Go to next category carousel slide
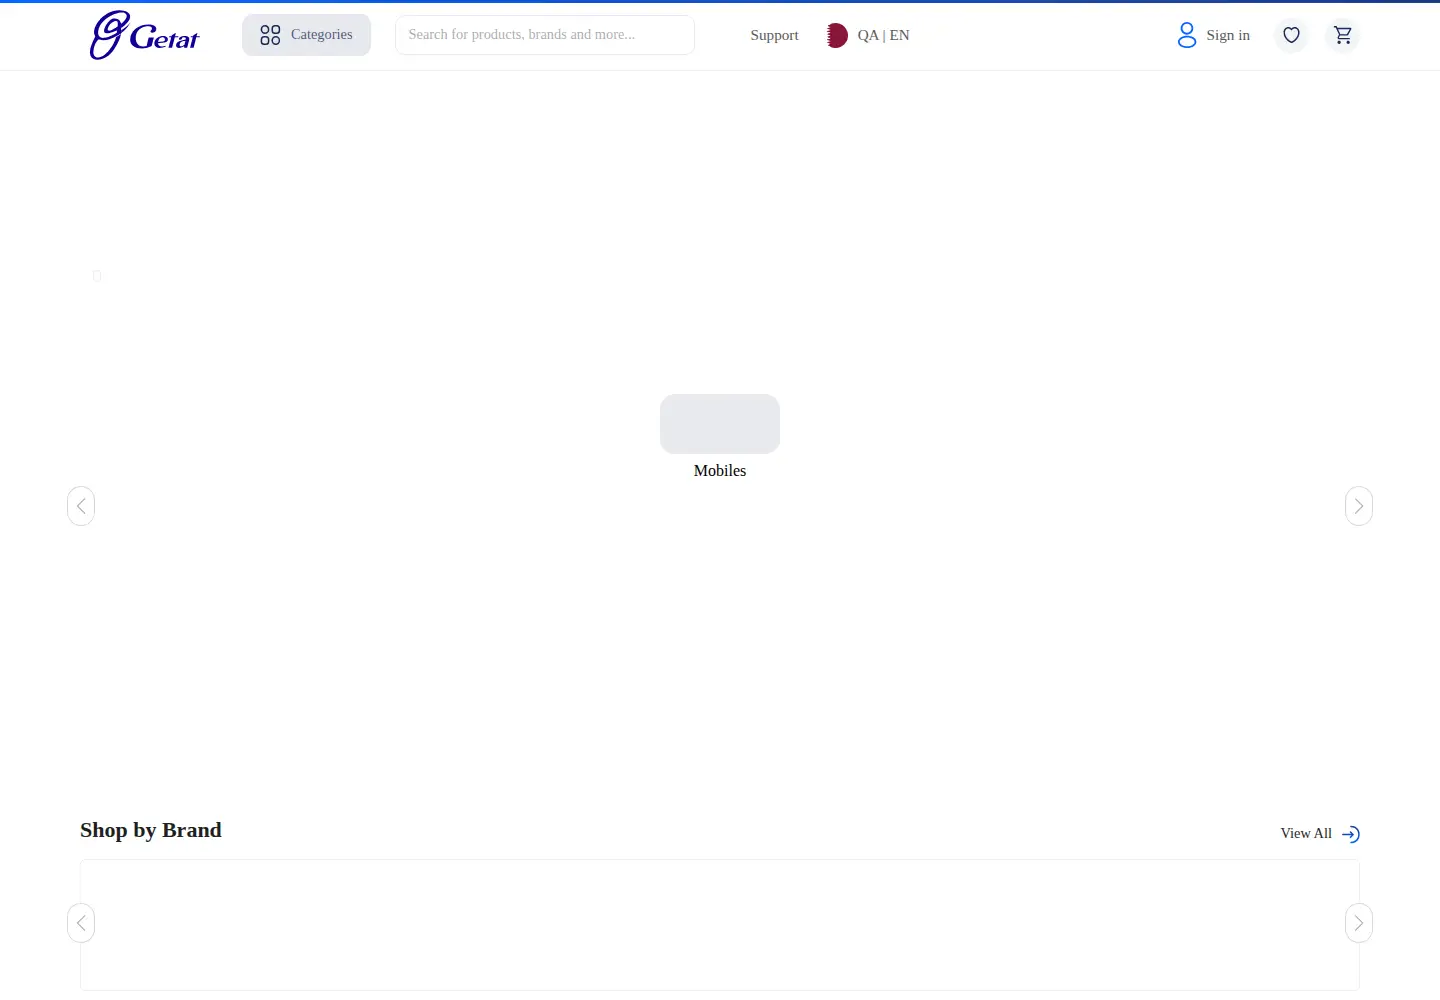The height and width of the screenshot is (1000, 1440). (1359, 506)
